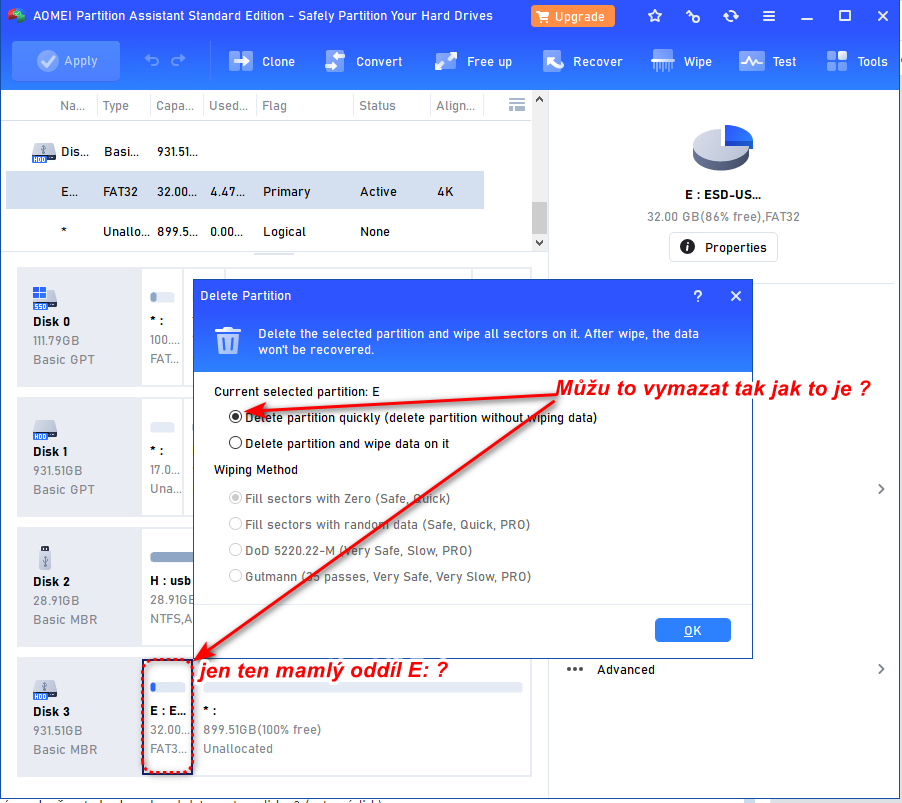Open the Tools menu

click(x=857, y=61)
